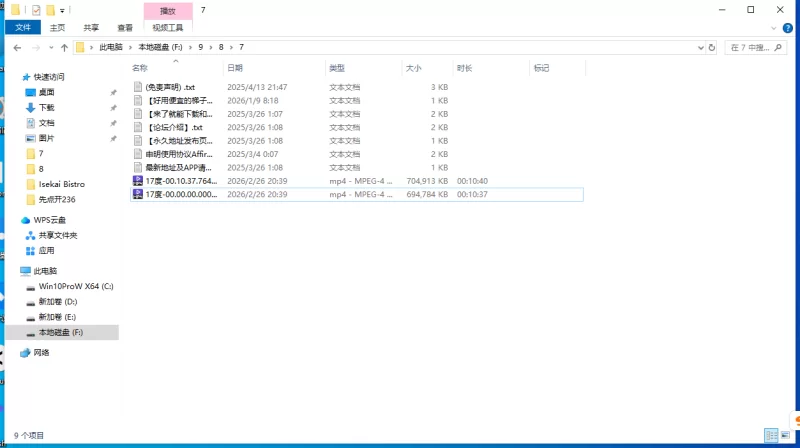The height and width of the screenshot is (448, 800).
Task: Switch to large icons view in status bar
Action: (x=785, y=435)
